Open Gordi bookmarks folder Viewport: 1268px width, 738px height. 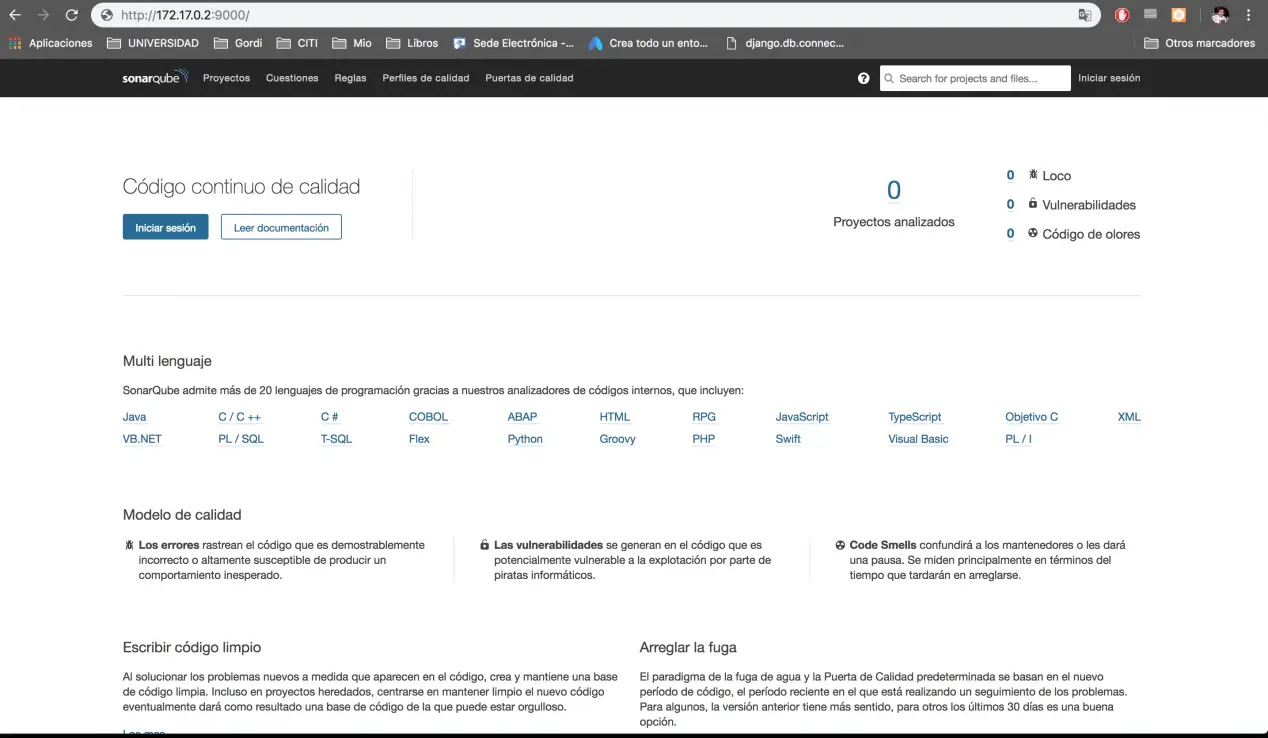(237, 43)
